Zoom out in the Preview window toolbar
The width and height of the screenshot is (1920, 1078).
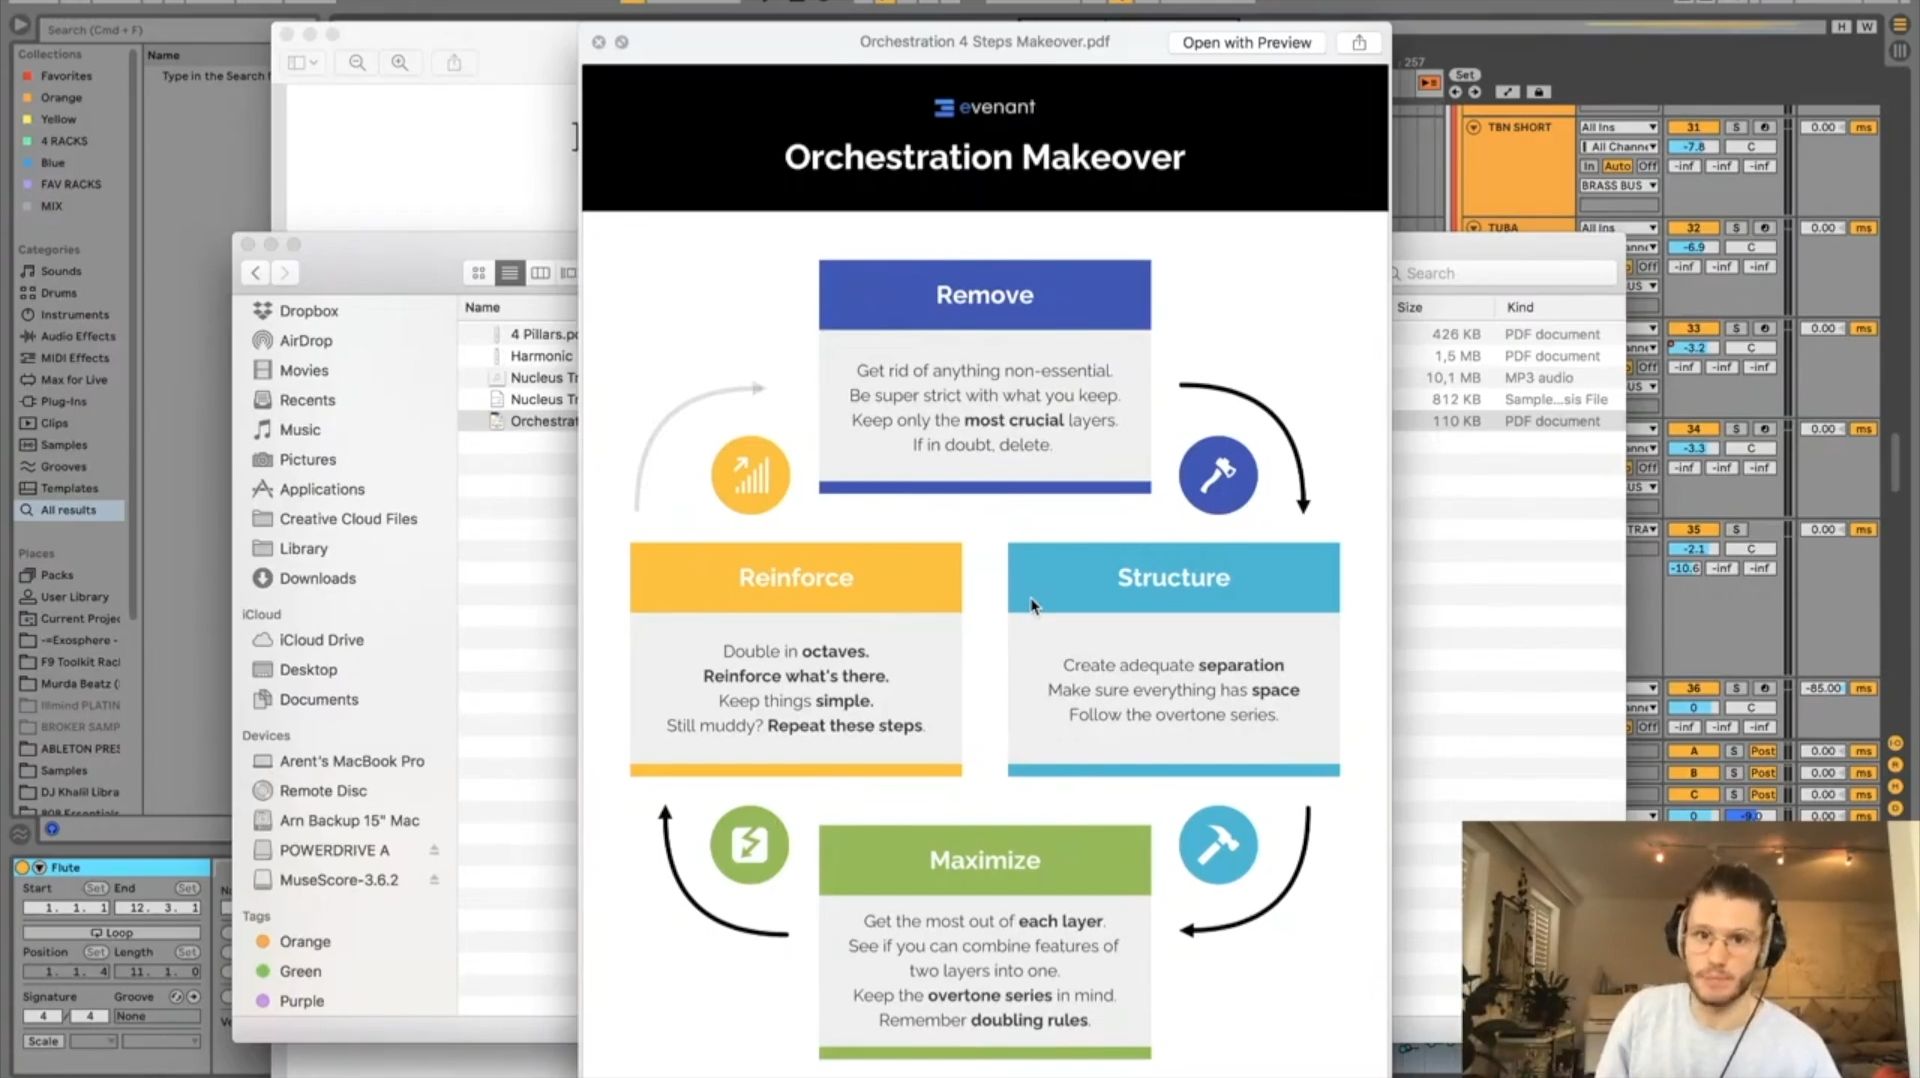357,63
